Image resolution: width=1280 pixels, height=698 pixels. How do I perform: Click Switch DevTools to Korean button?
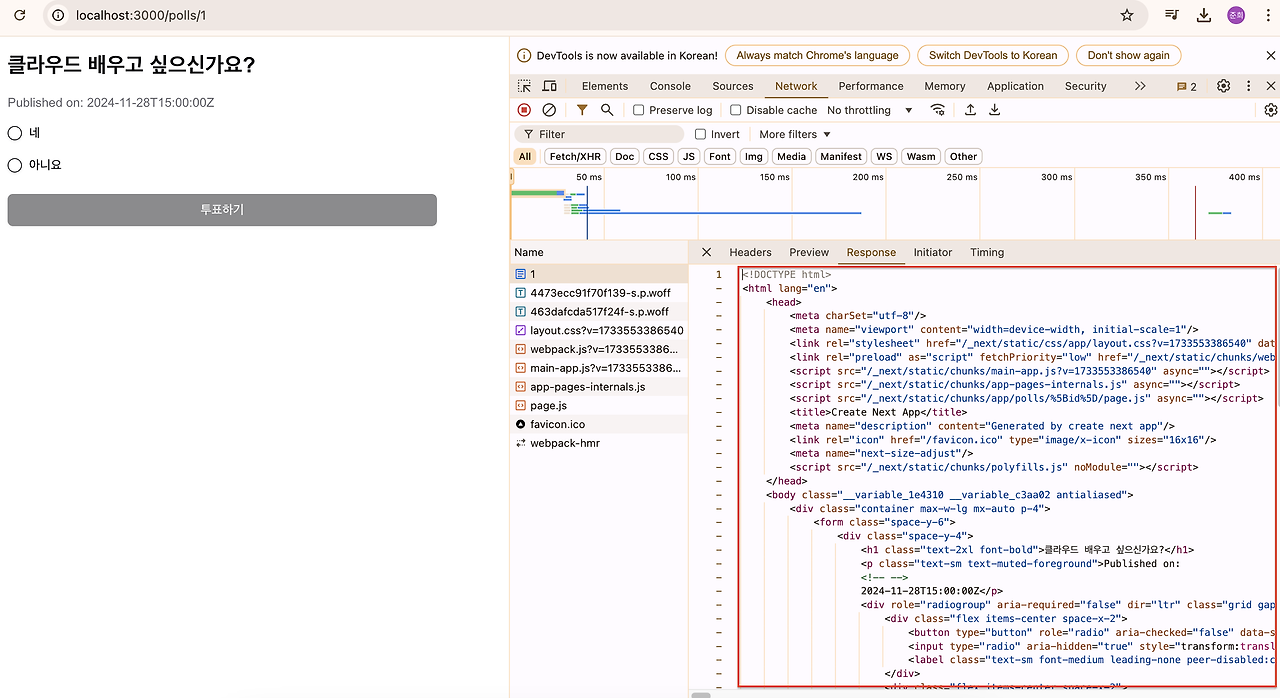(993, 56)
